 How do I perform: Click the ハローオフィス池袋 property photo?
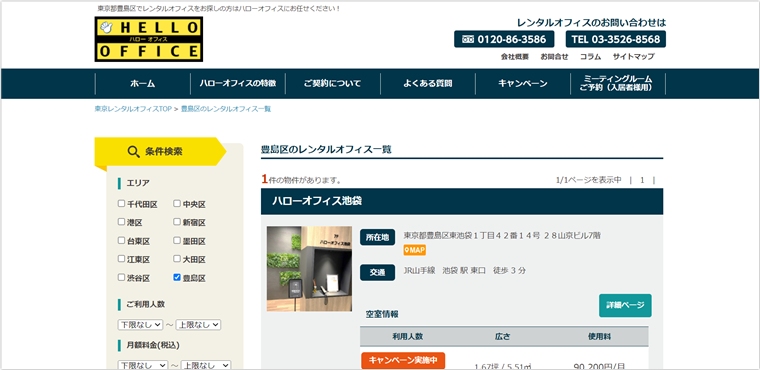click(309, 268)
